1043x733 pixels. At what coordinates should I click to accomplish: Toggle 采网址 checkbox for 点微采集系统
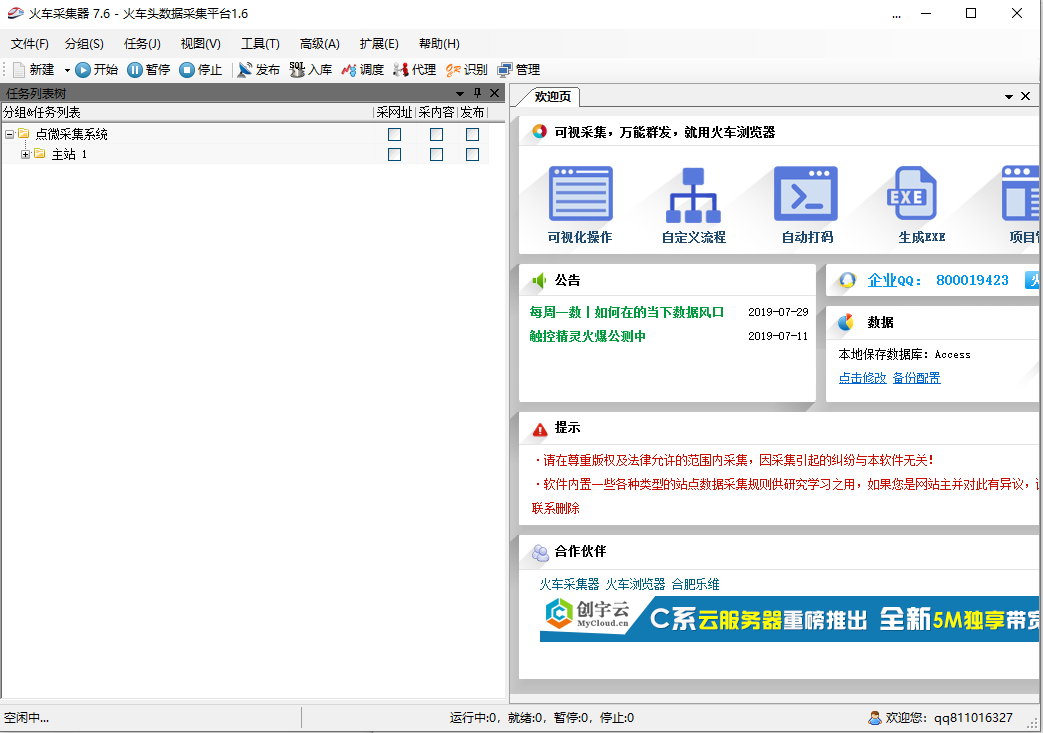(394, 134)
